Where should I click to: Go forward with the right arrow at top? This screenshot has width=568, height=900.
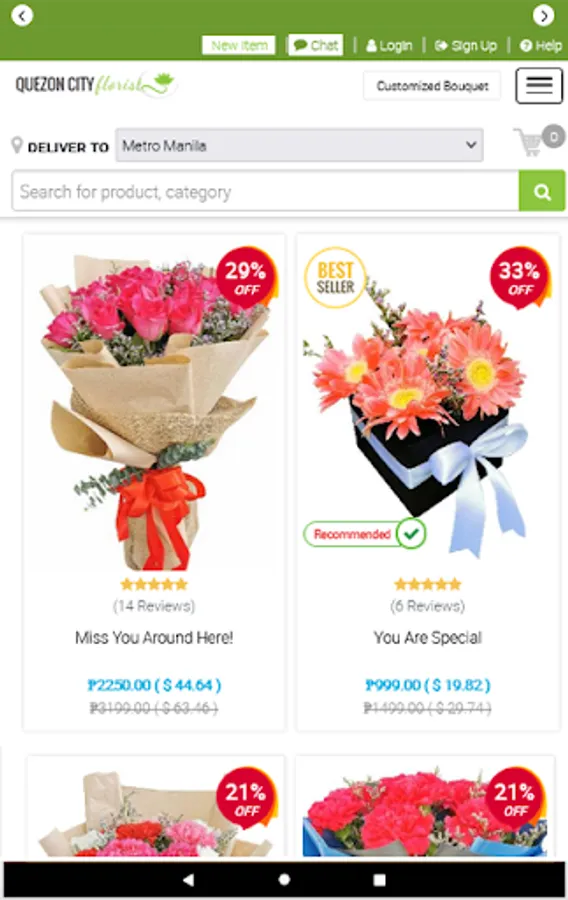pos(543,15)
